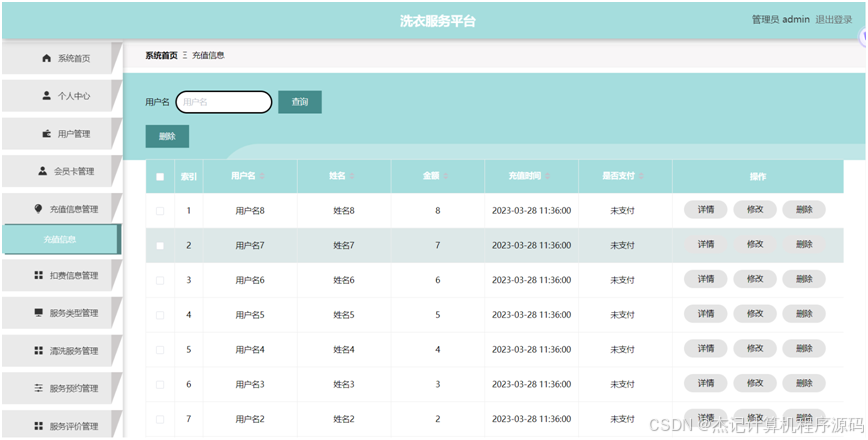Check the row for 用户名3

pos(160,385)
